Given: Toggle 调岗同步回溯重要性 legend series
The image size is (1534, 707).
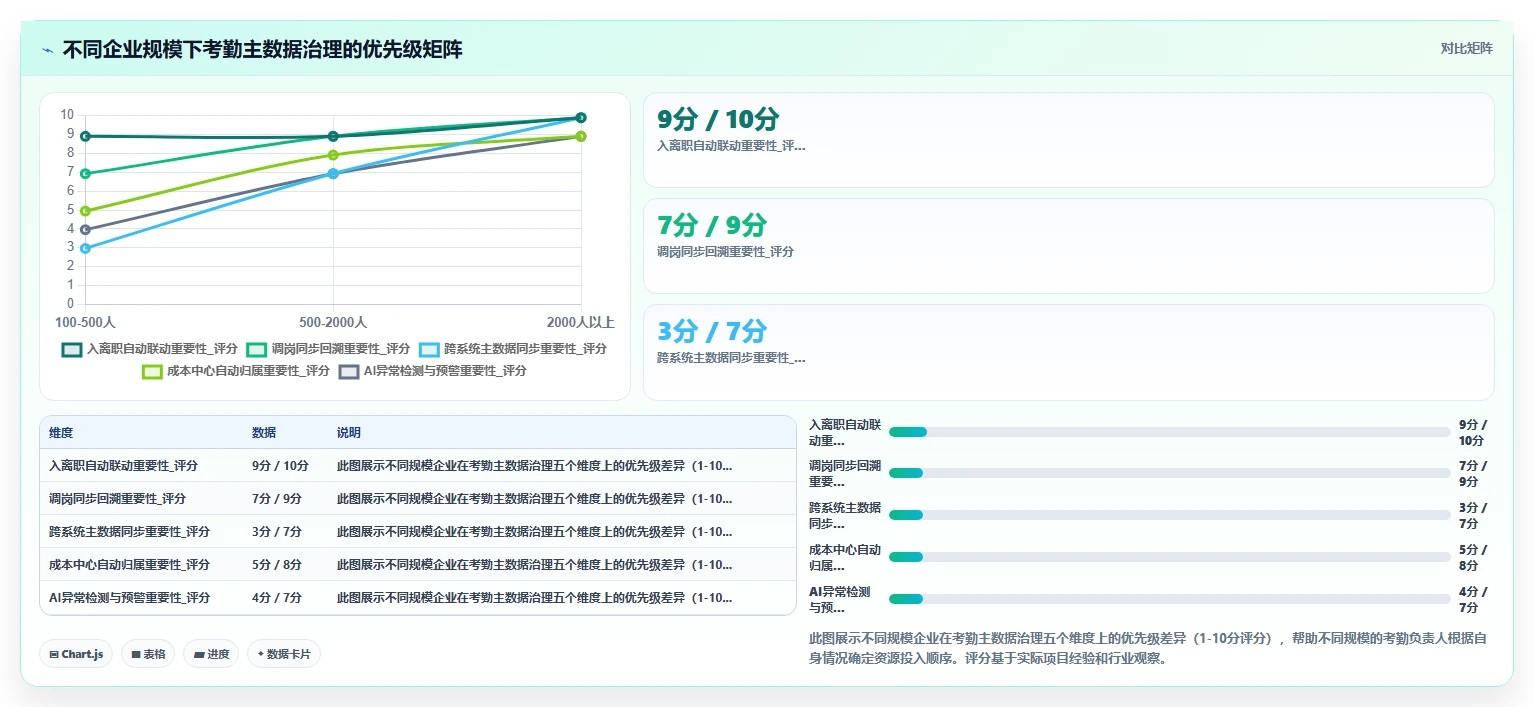Looking at the screenshot, I should [x=328, y=349].
